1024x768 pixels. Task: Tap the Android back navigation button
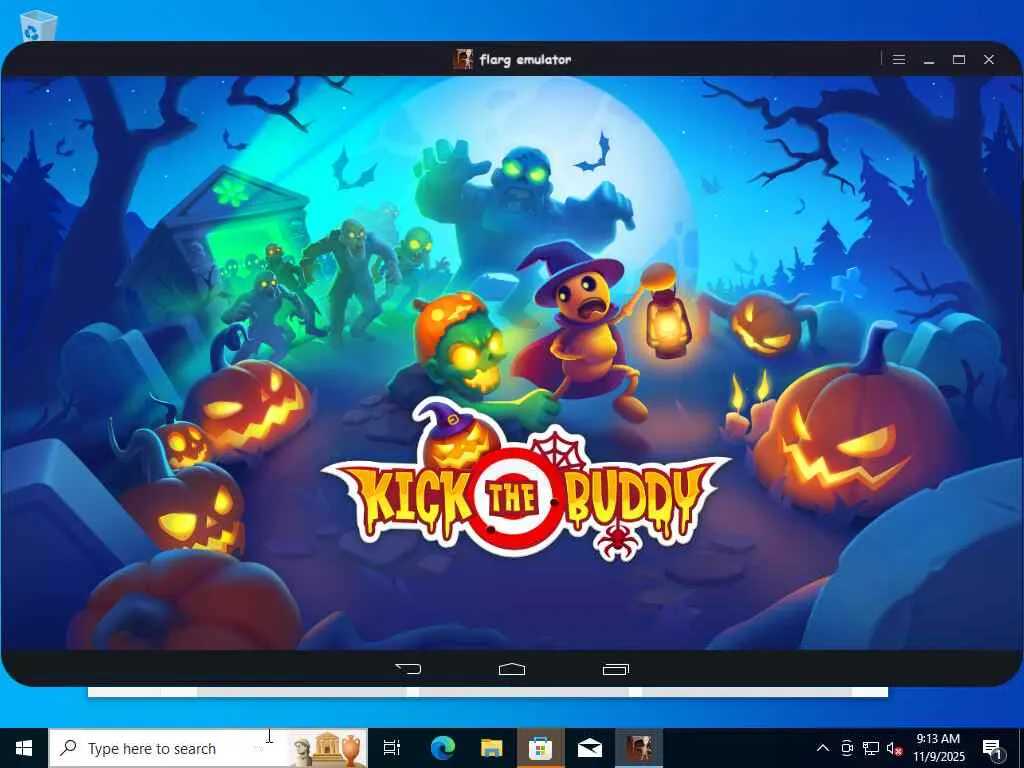[409, 669]
